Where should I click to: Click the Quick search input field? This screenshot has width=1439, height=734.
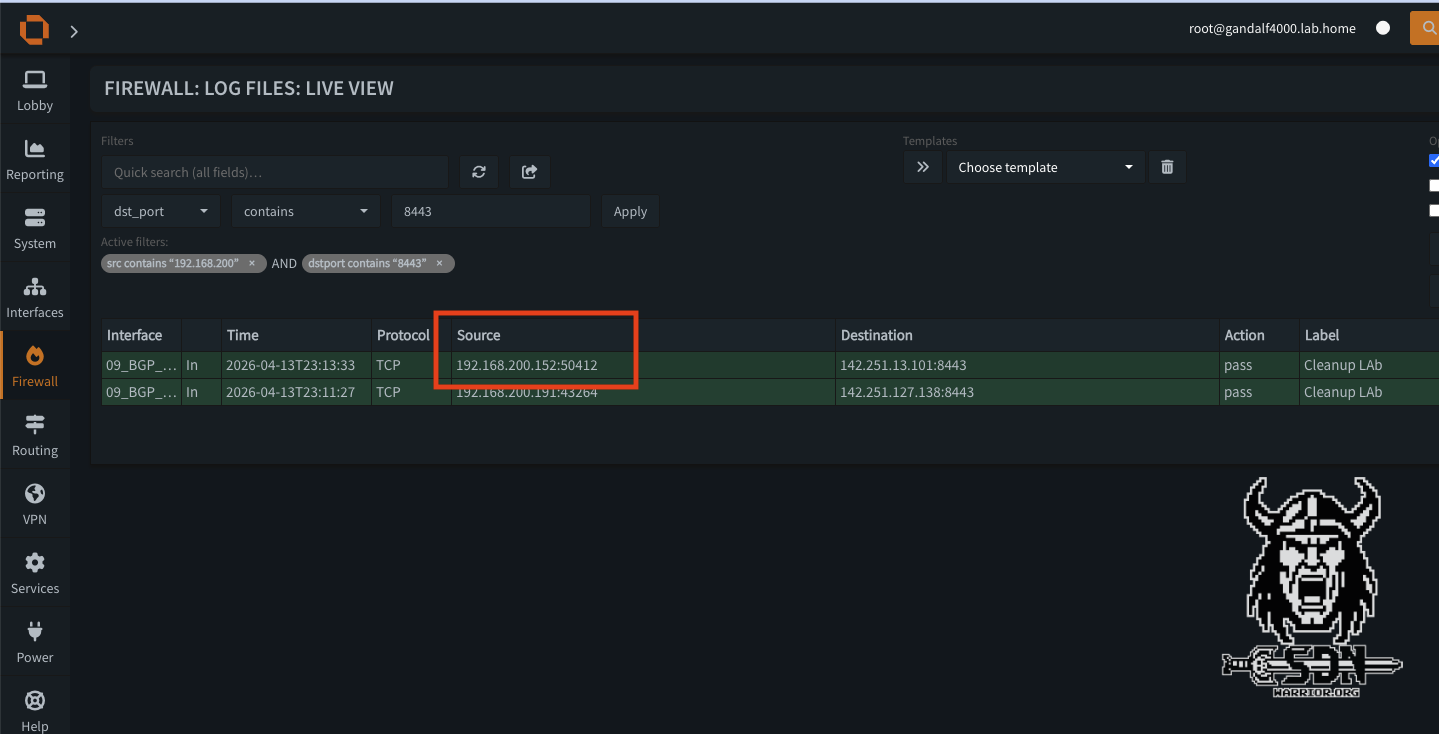275,172
